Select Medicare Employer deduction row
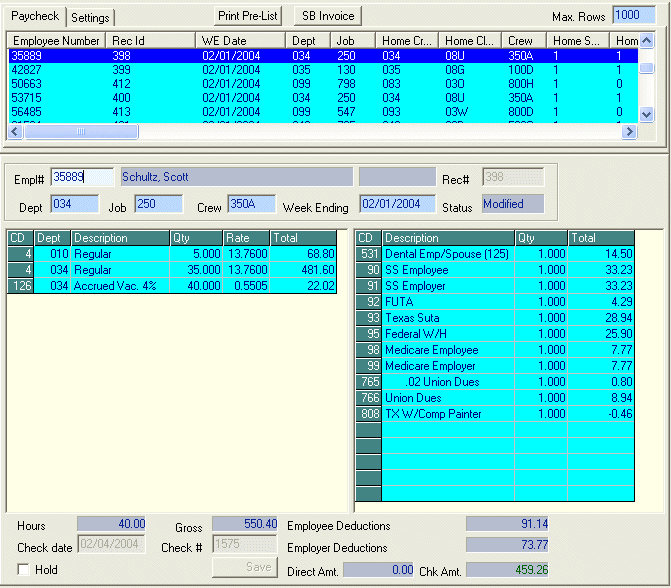 click(x=495, y=366)
